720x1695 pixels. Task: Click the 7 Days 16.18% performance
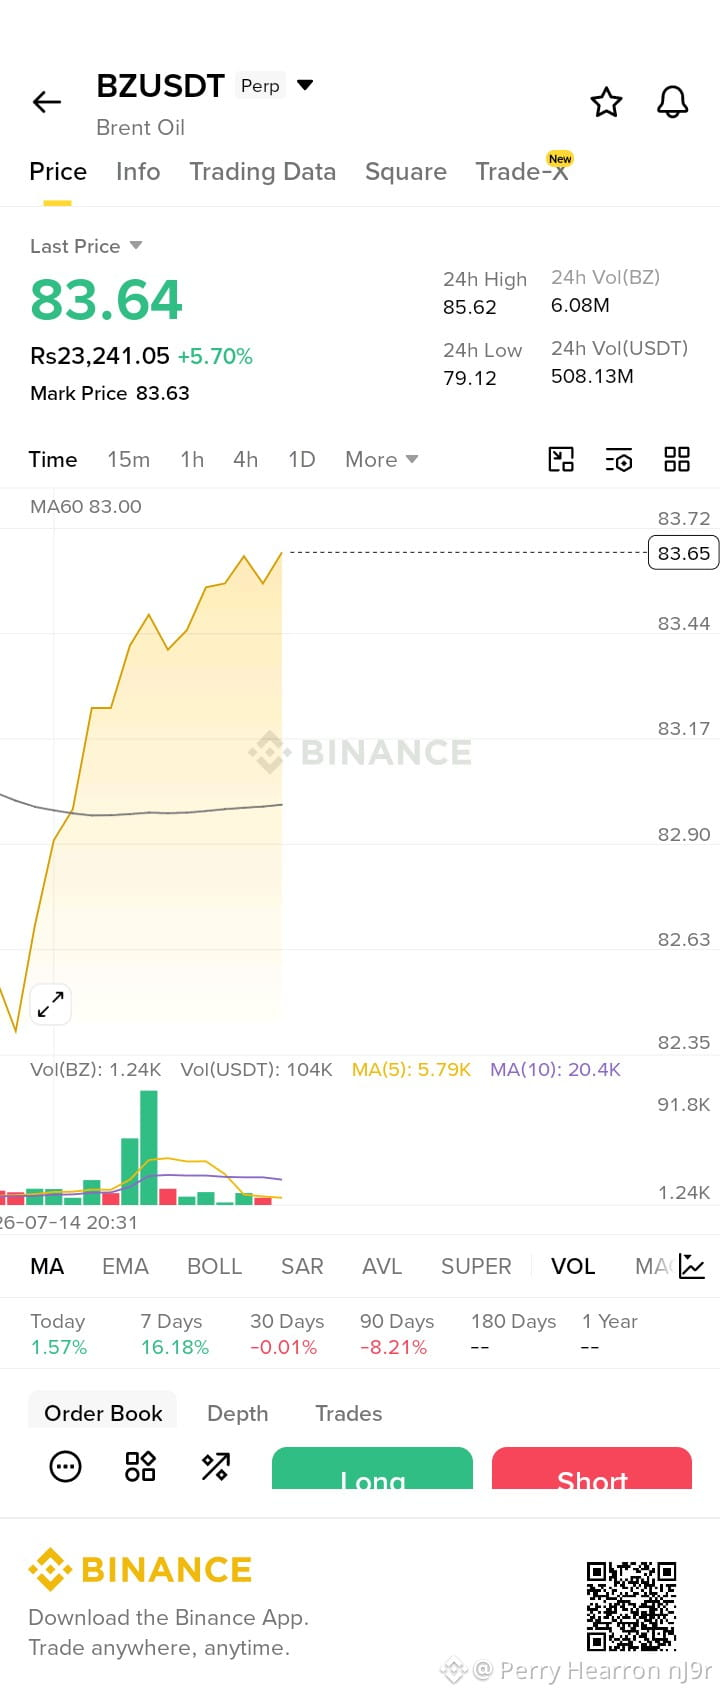(174, 1334)
